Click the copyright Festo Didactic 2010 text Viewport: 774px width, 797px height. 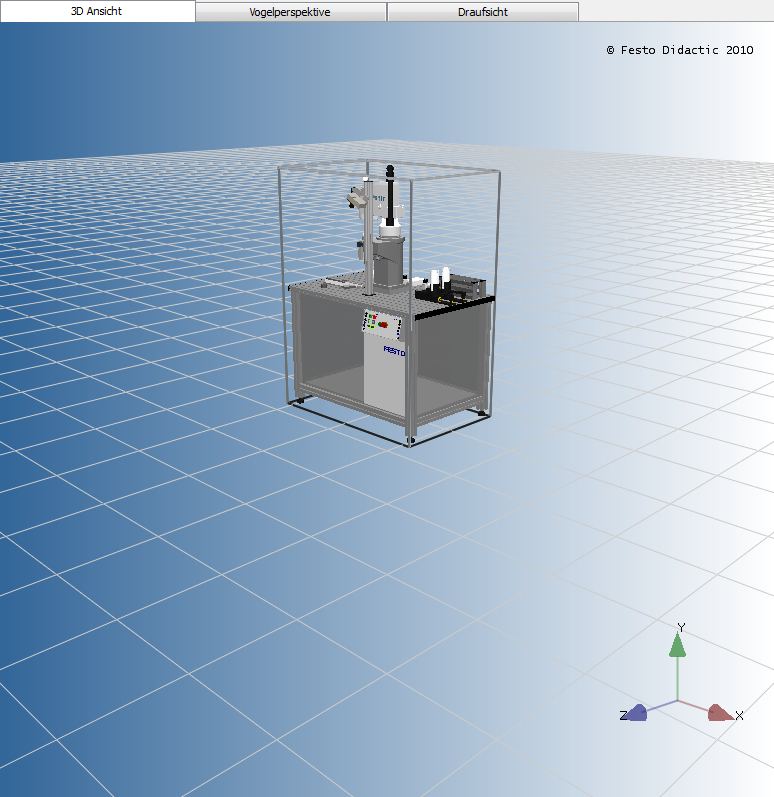click(x=679, y=50)
